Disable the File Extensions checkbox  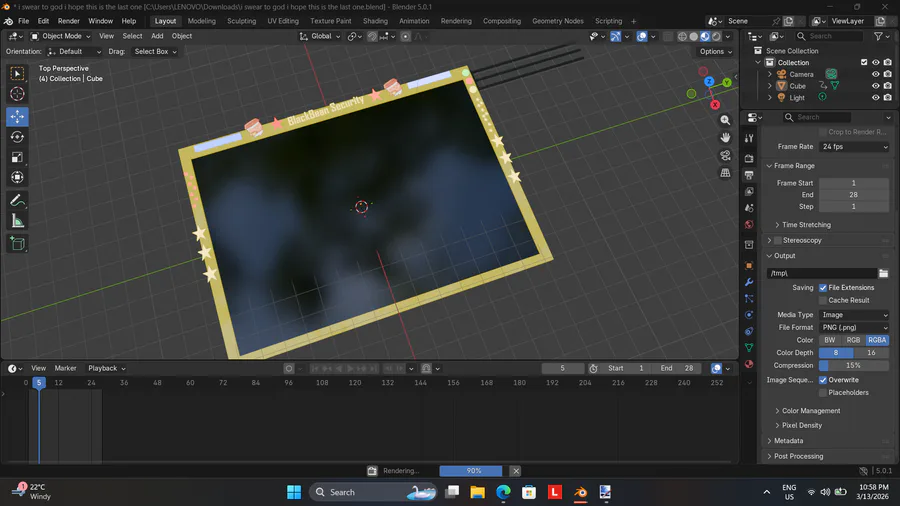click(823, 288)
